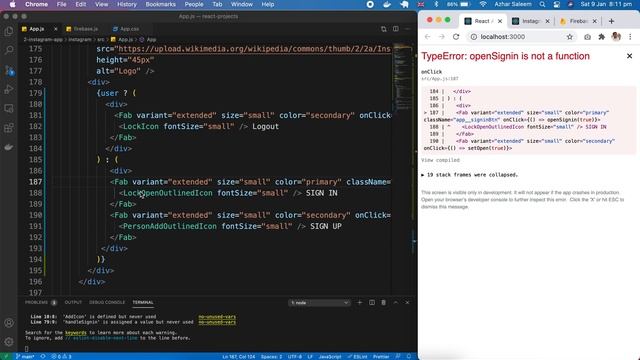This screenshot has width=640, height=360.
Task: Click line number 187 in the gutter
Action: 36,182
